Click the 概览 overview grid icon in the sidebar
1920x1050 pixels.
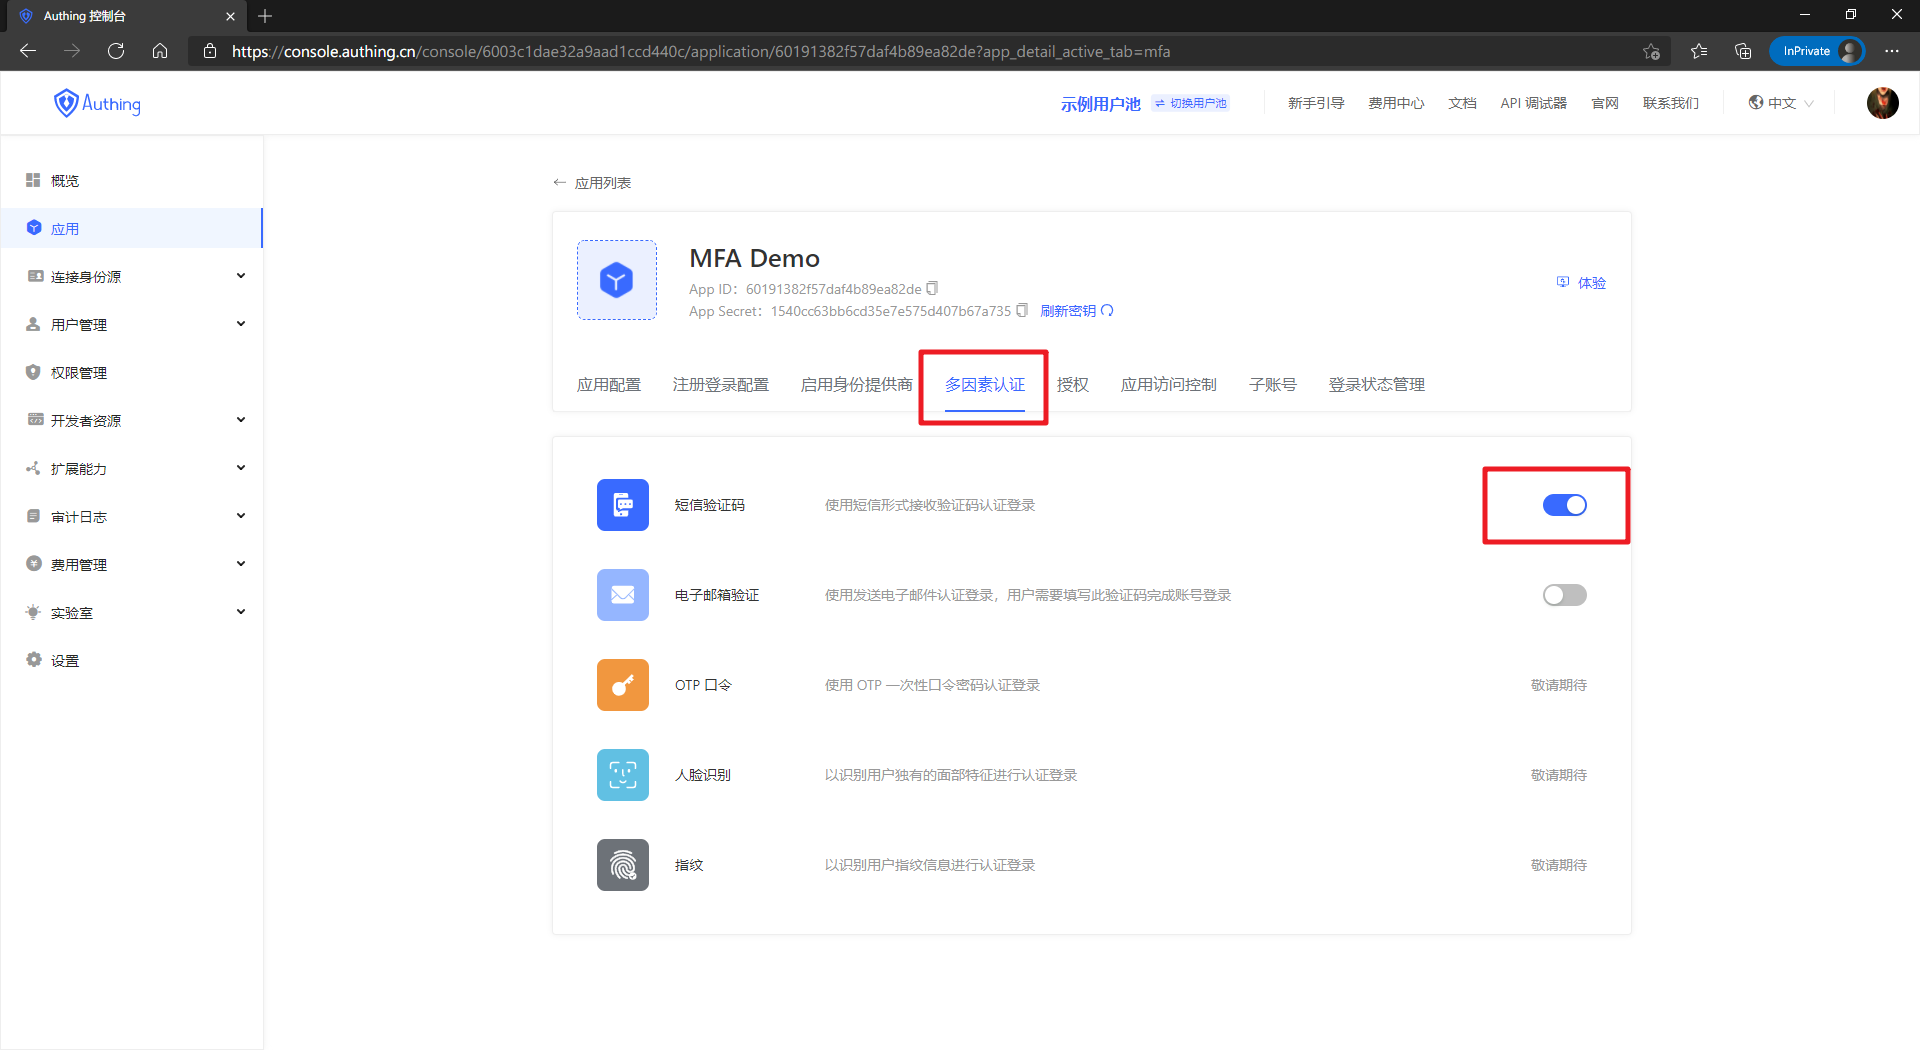pos(33,180)
